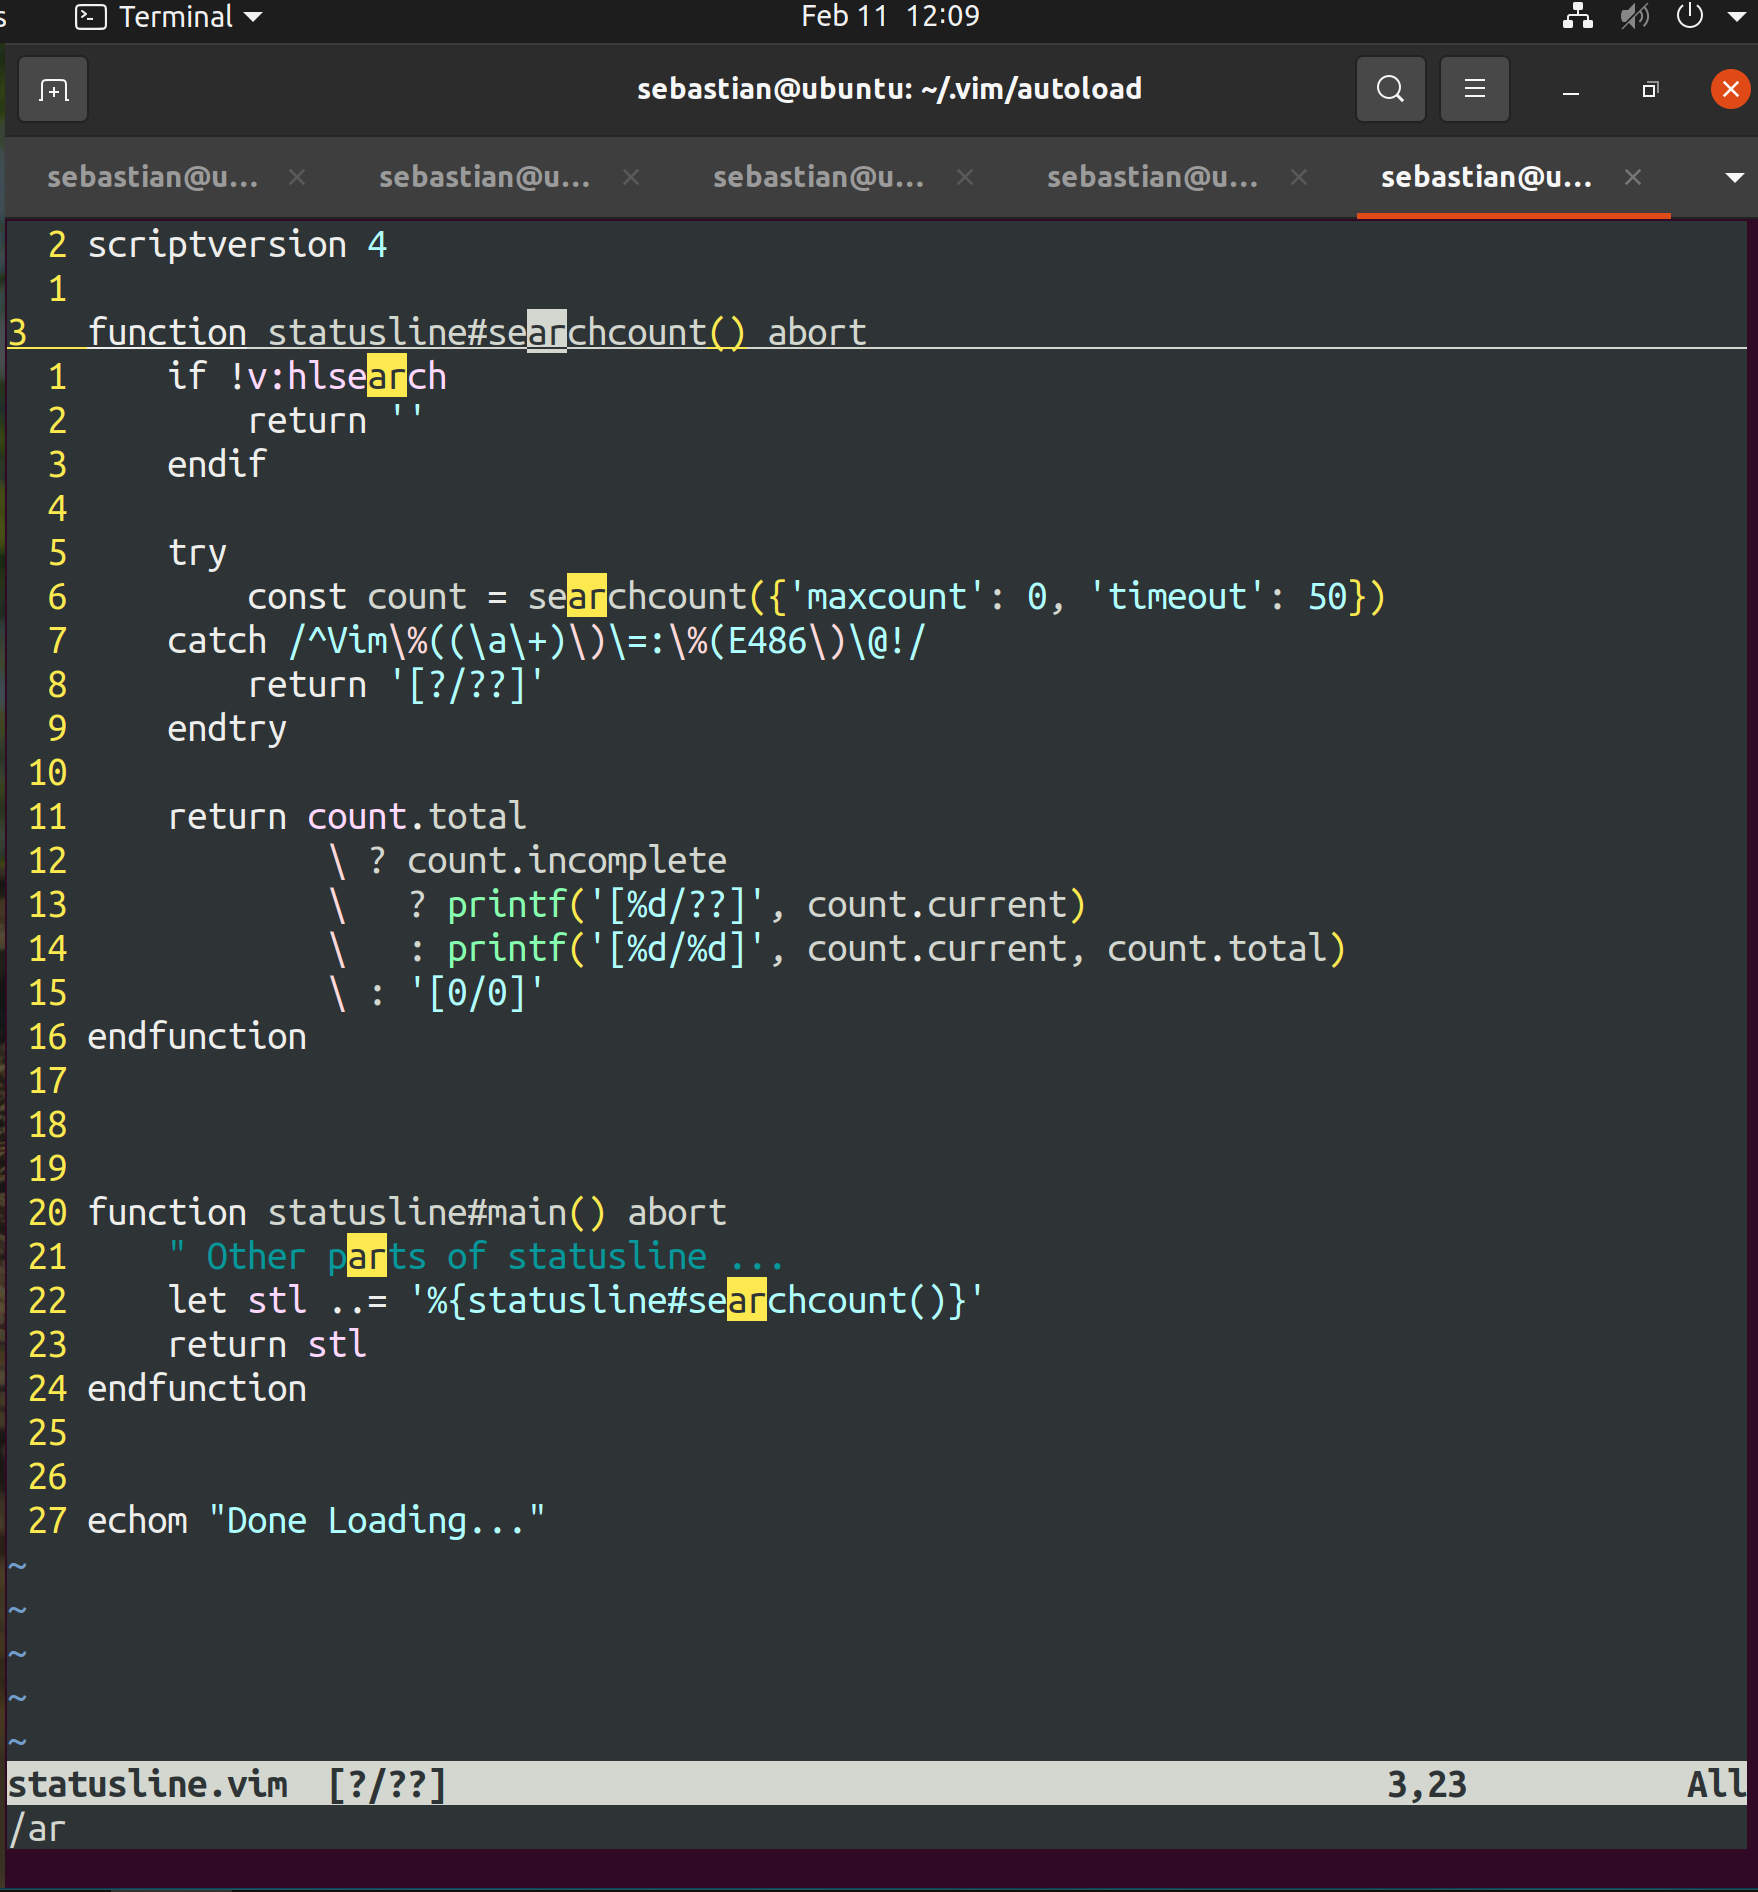
Task: Close the terminal window
Action: pyautogui.click(x=1730, y=90)
